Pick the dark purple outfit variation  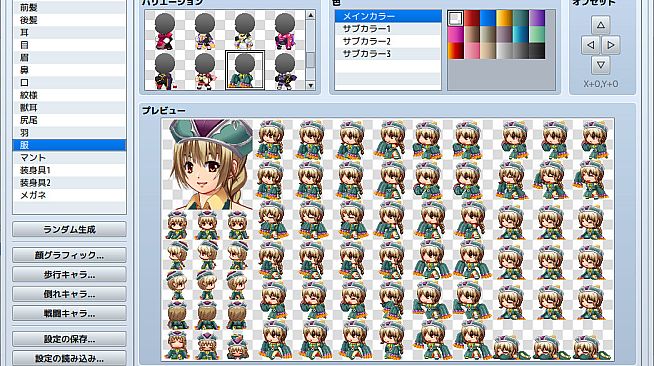click(x=285, y=70)
